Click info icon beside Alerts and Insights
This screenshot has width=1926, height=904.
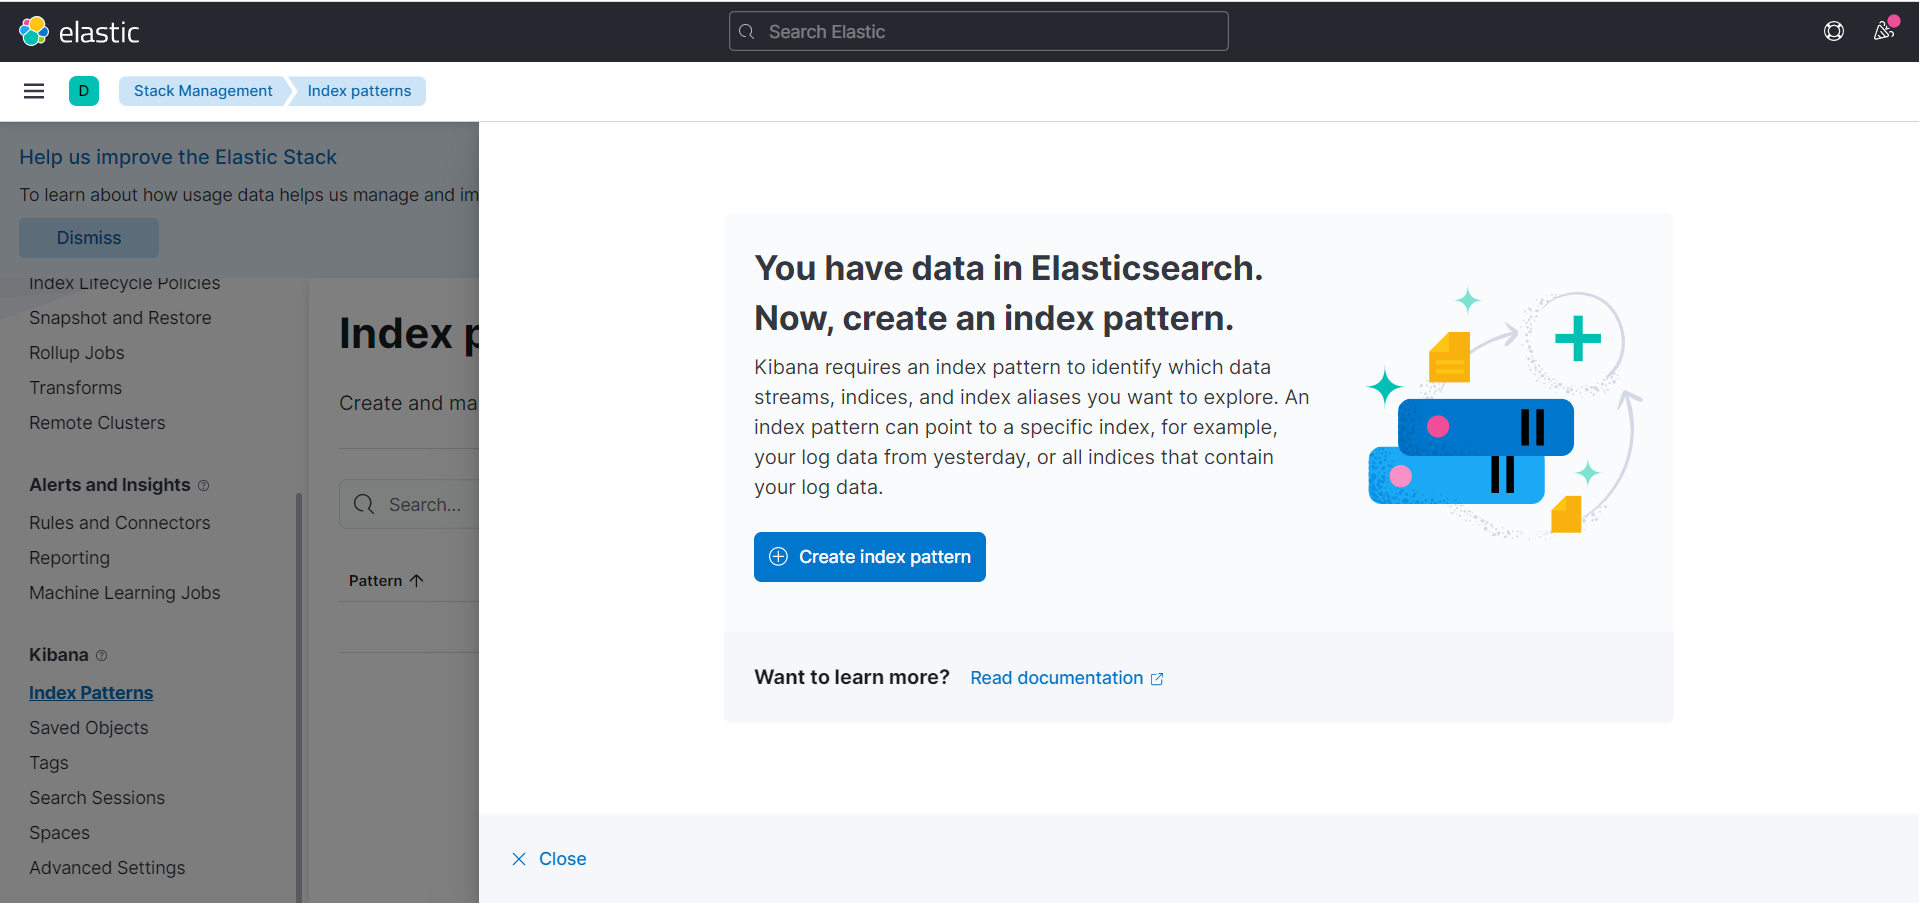click(x=203, y=486)
